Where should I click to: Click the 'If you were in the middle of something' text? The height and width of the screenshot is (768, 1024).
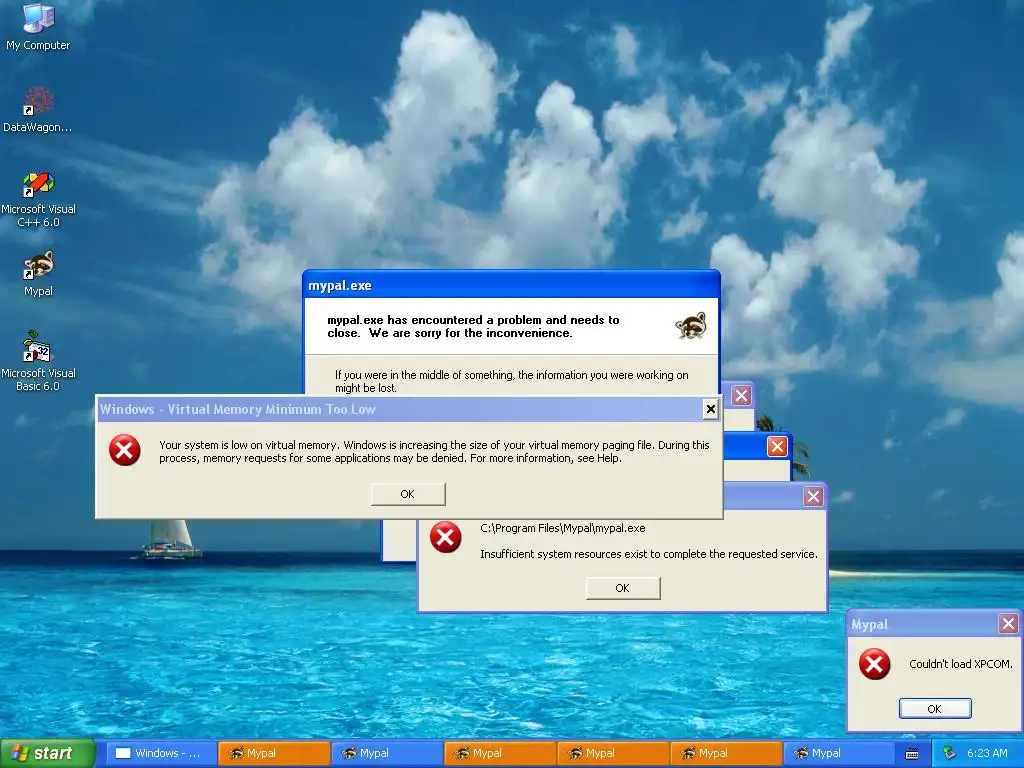click(511, 381)
